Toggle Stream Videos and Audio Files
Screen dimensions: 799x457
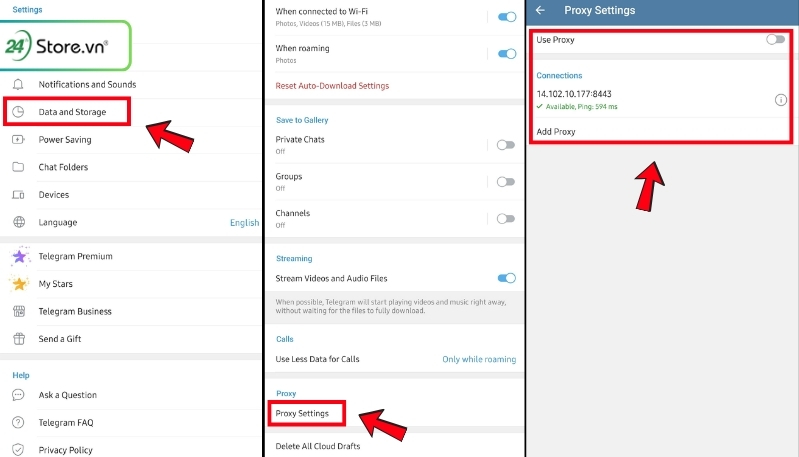tap(507, 278)
